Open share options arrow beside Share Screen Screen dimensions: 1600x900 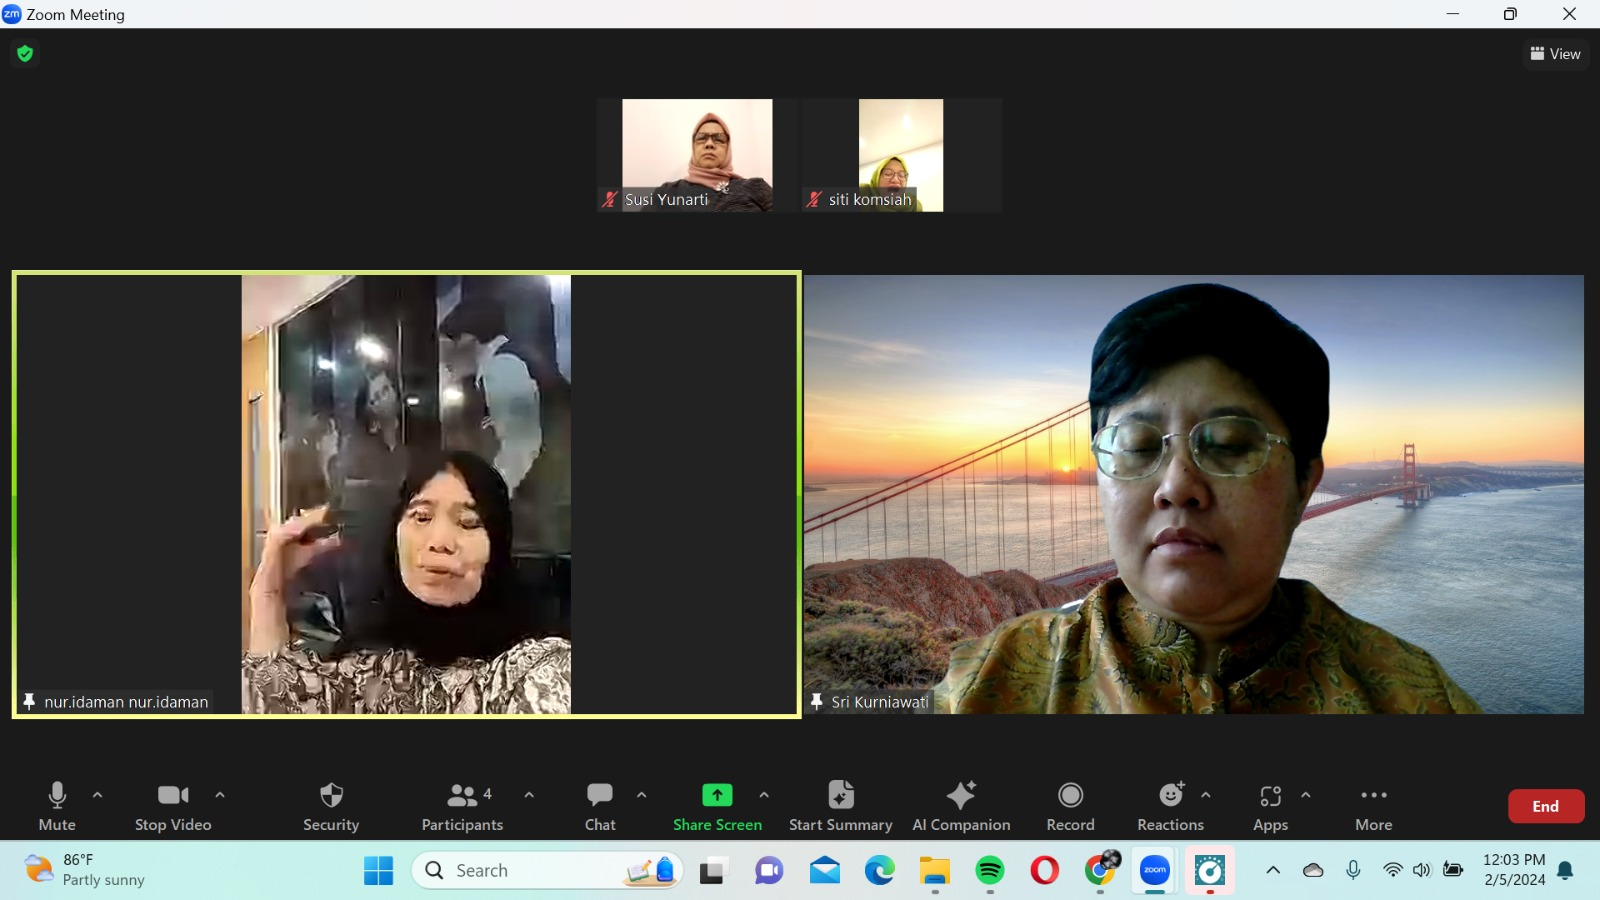(x=764, y=795)
